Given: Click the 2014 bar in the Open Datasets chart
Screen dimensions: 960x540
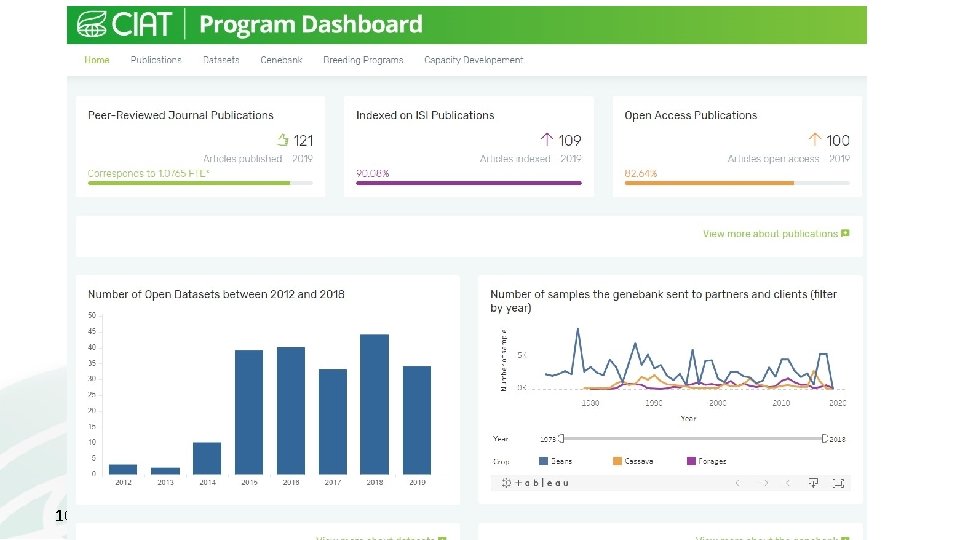Looking at the screenshot, I should (x=207, y=458).
